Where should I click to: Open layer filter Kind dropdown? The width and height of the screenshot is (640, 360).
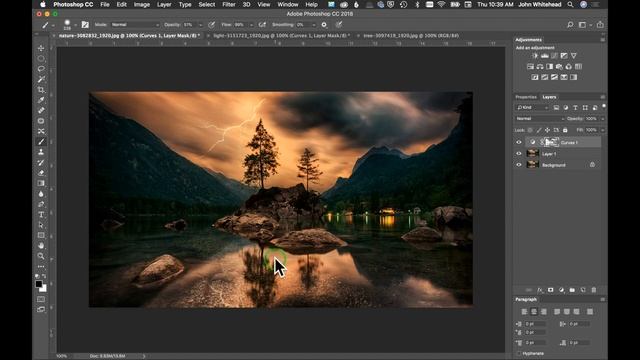[533, 107]
